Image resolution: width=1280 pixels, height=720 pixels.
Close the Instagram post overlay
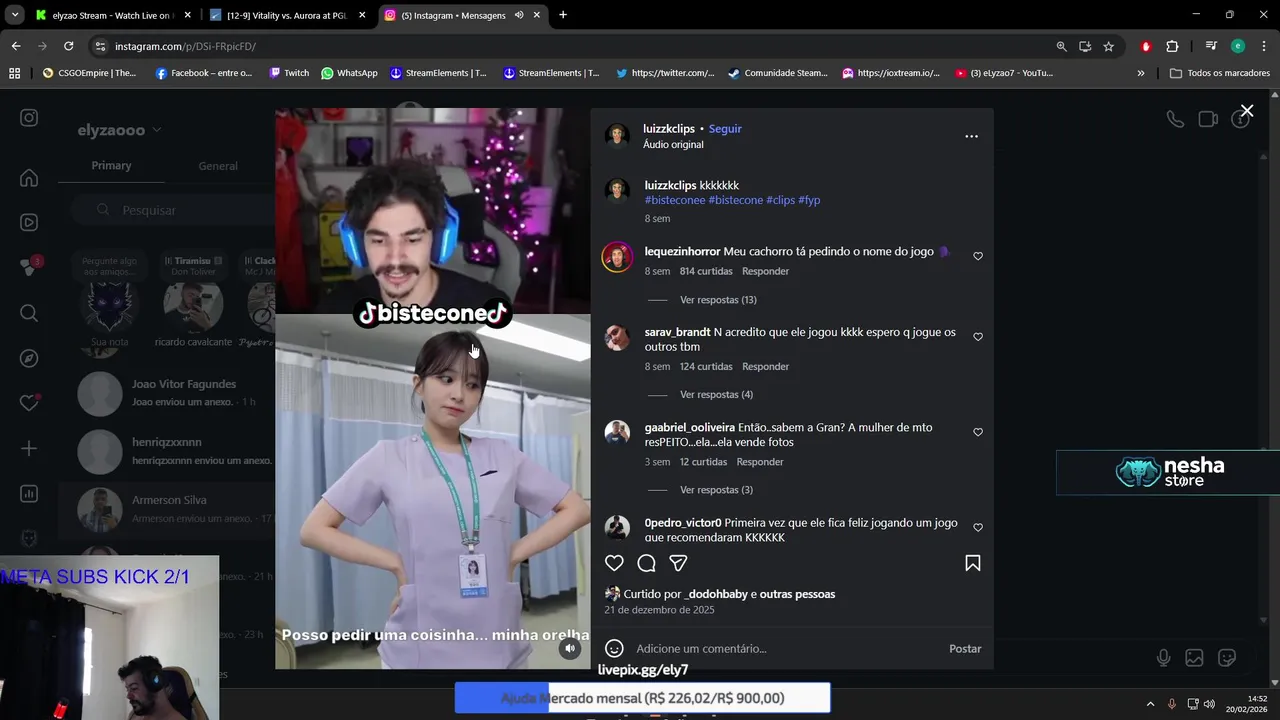click(1246, 111)
